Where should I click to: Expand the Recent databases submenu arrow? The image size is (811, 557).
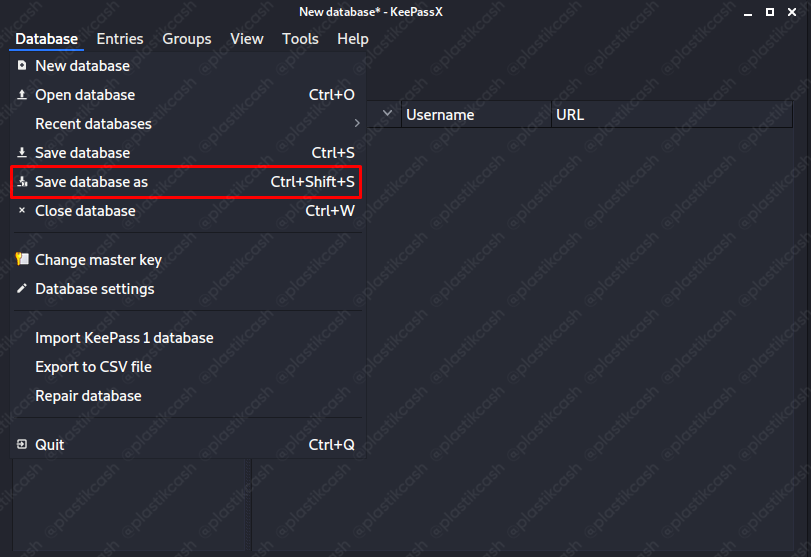coord(357,124)
